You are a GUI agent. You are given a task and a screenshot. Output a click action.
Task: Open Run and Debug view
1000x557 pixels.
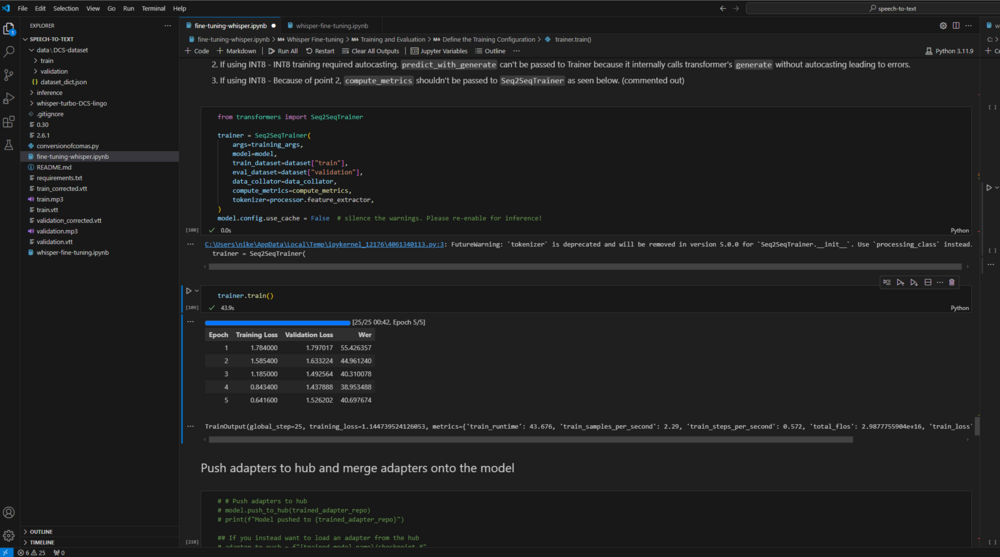[x=9, y=98]
